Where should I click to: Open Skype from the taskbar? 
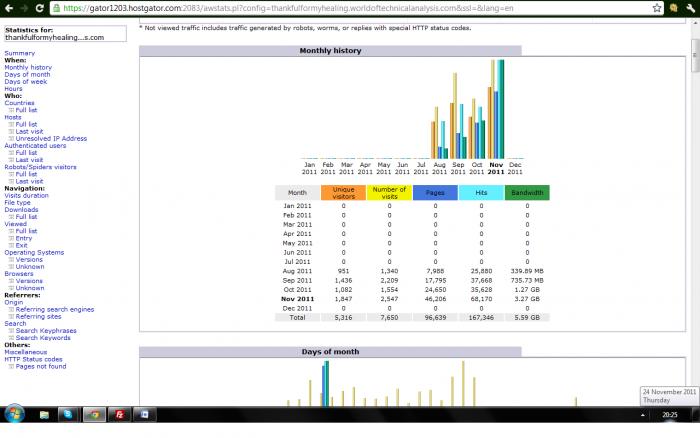tap(68, 415)
